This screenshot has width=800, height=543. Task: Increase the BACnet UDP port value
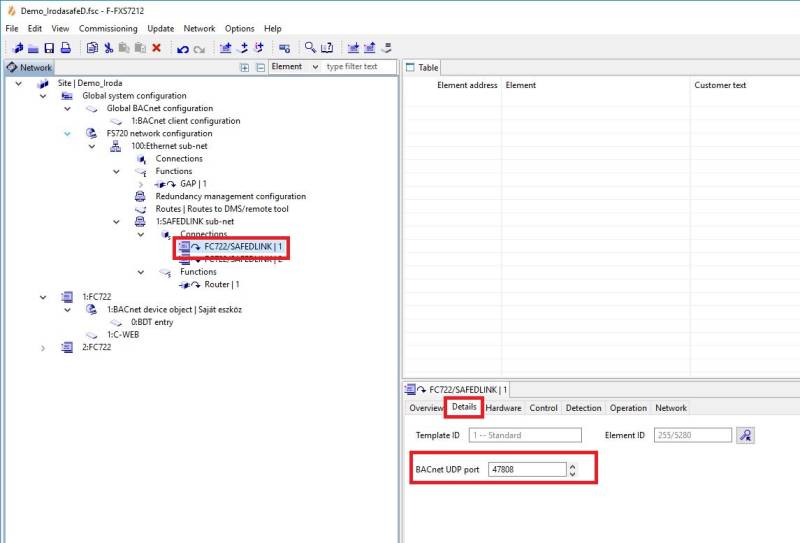click(572, 465)
